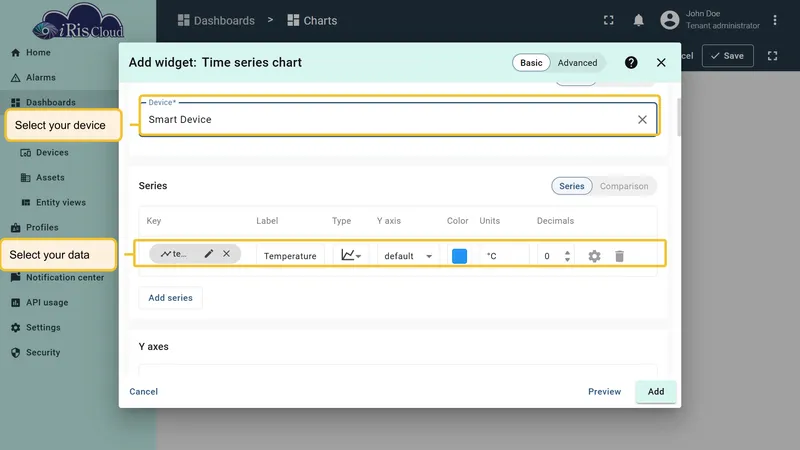This screenshot has height=450, width=800.
Task: Click the te... key chip
Action: point(194,254)
